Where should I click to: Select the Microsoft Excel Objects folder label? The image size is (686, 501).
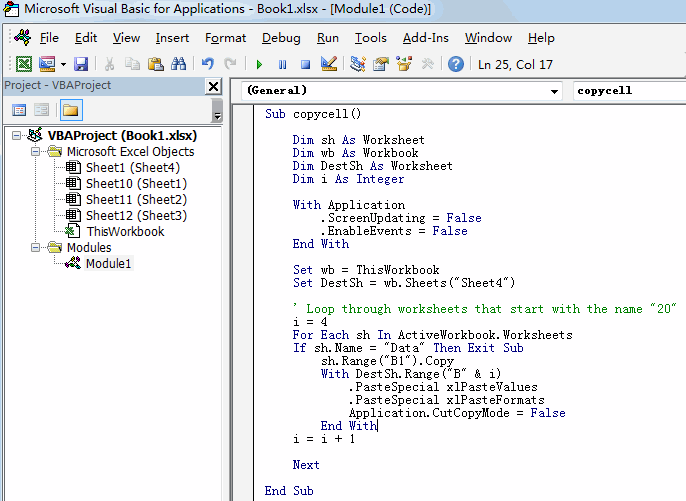[130, 151]
